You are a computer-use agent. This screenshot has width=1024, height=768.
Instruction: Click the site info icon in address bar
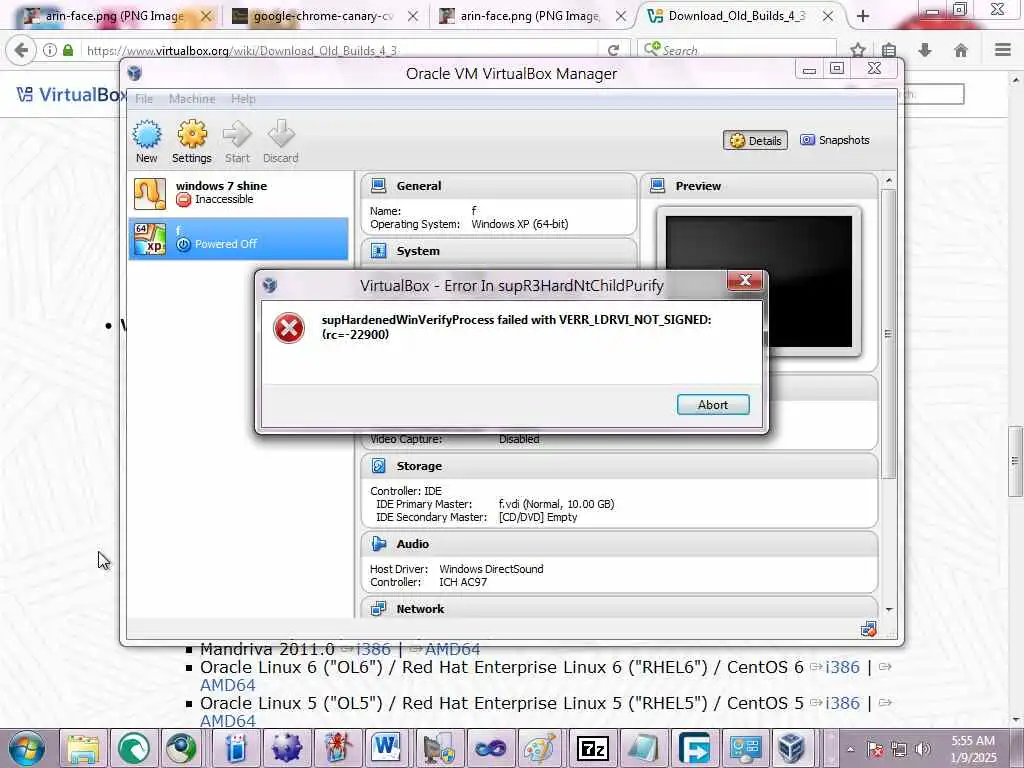click(x=50, y=50)
